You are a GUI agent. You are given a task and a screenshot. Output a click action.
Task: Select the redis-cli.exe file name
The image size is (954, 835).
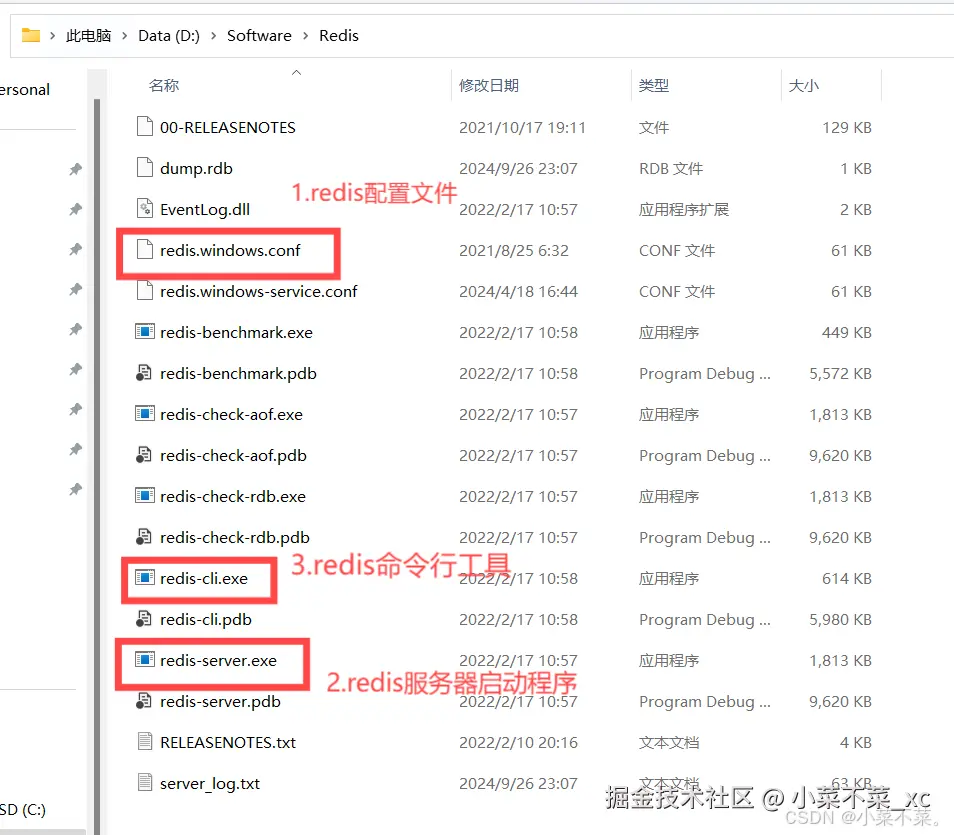pyautogui.click(x=204, y=578)
